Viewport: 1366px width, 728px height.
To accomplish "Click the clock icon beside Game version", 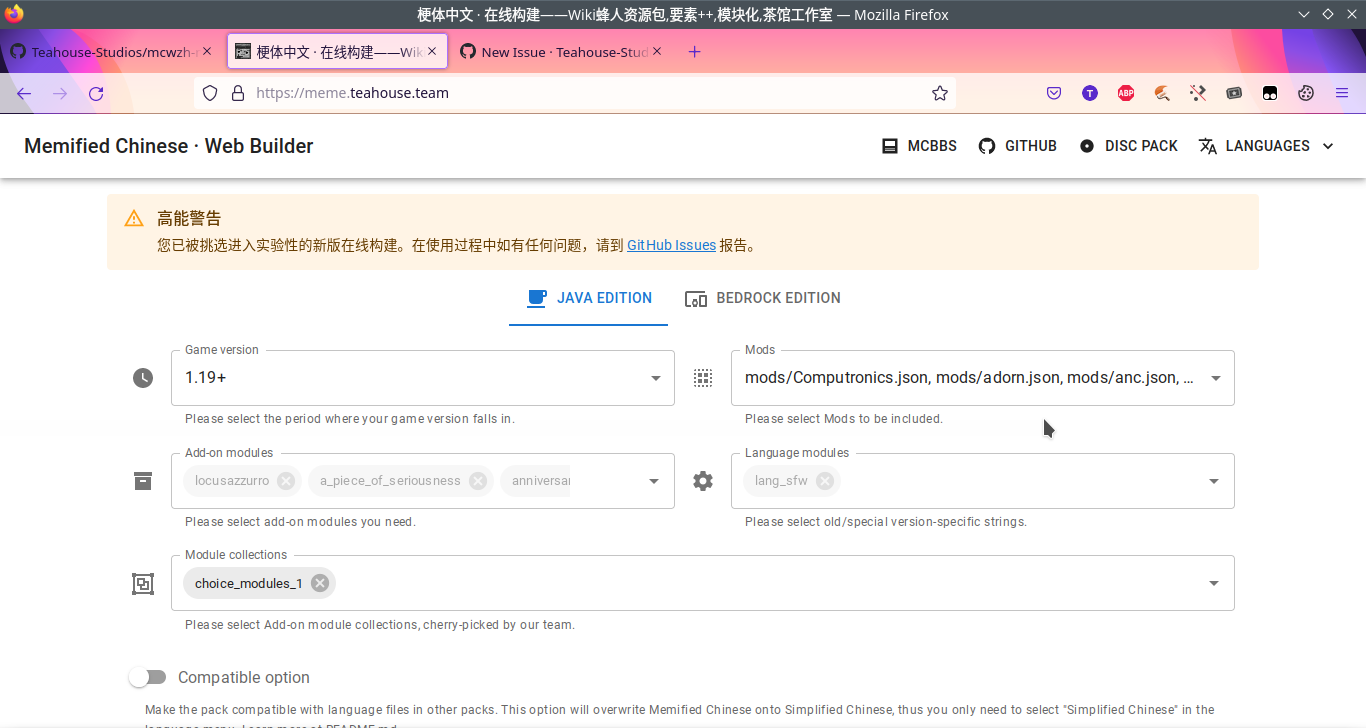I will point(142,378).
